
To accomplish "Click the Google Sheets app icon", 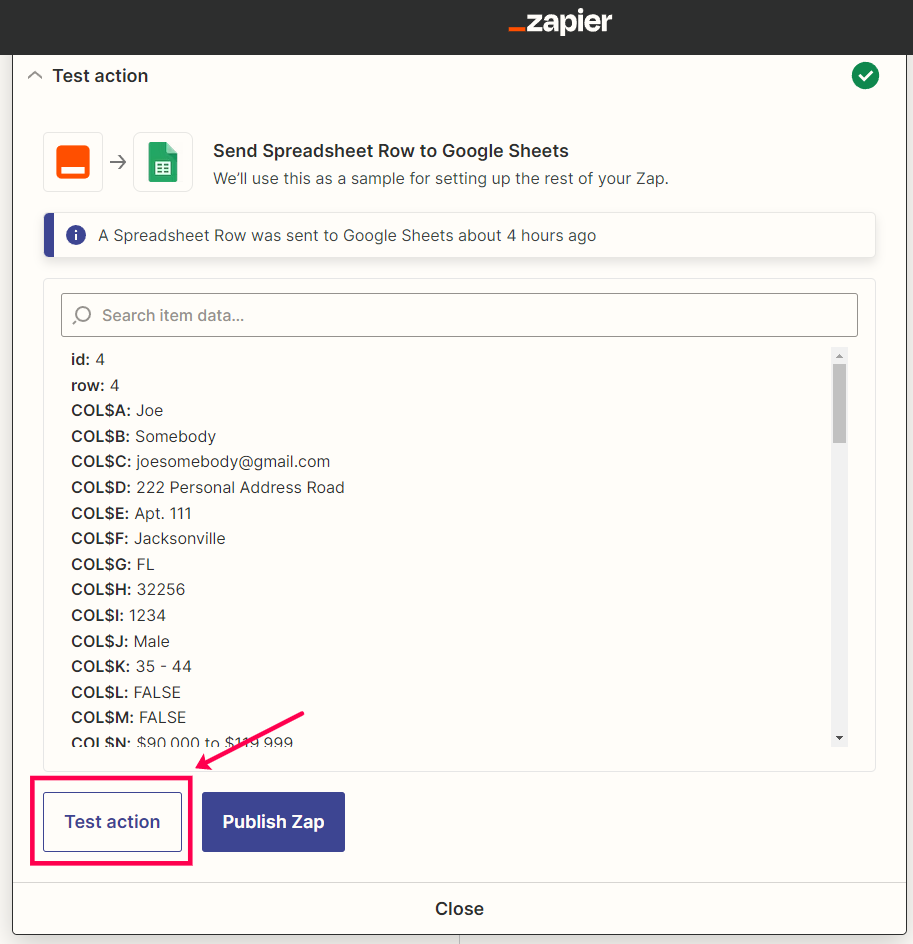I will tap(163, 162).
